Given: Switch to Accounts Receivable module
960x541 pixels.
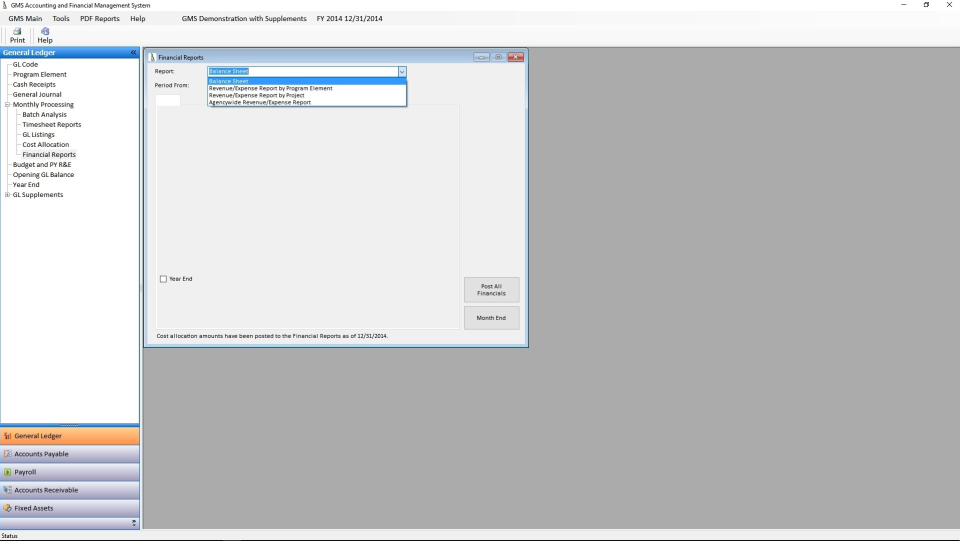Looking at the screenshot, I should tap(70, 490).
